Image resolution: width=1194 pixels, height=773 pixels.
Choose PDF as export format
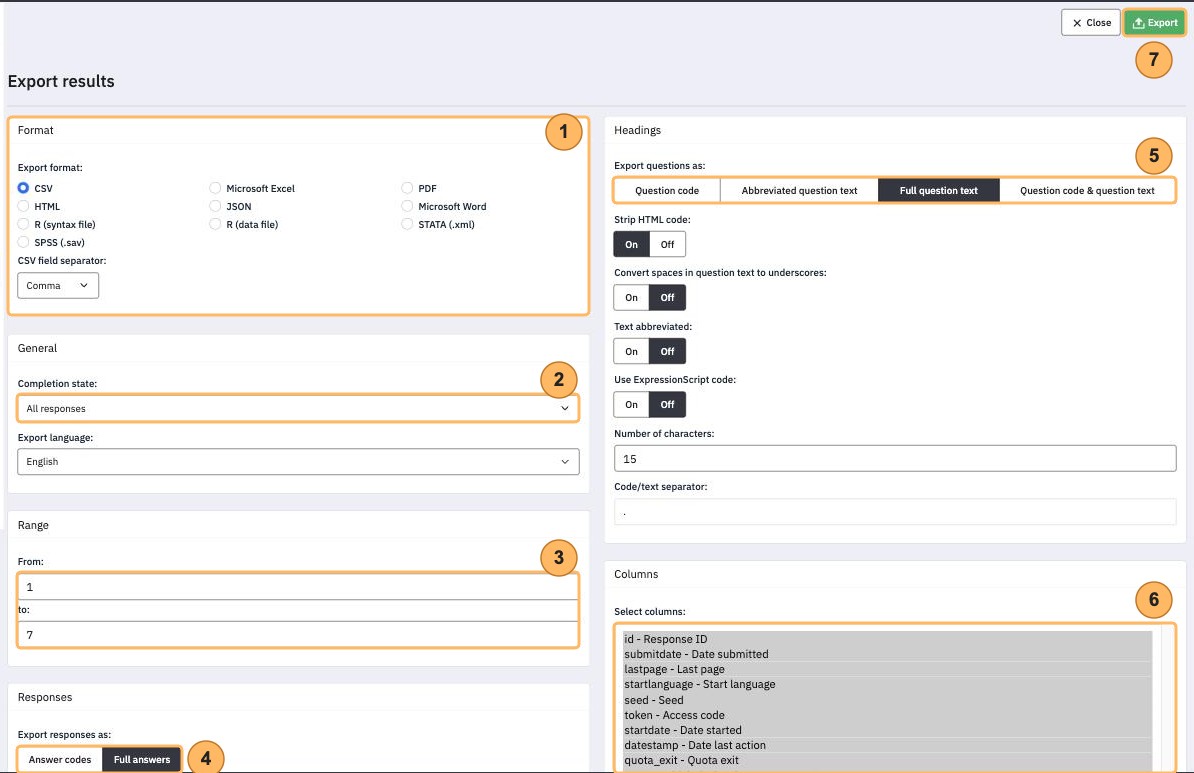point(407,188)
